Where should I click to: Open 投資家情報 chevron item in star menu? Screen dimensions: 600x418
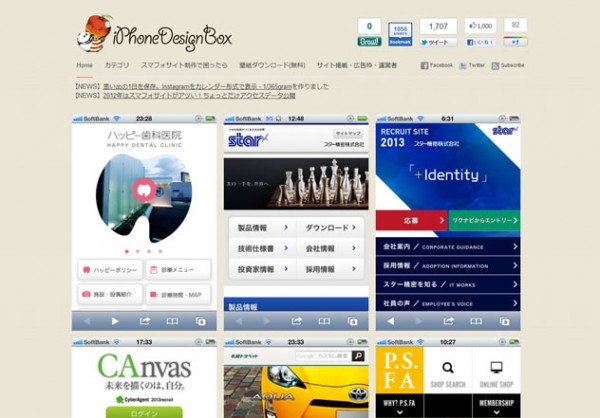coord(262,269)
